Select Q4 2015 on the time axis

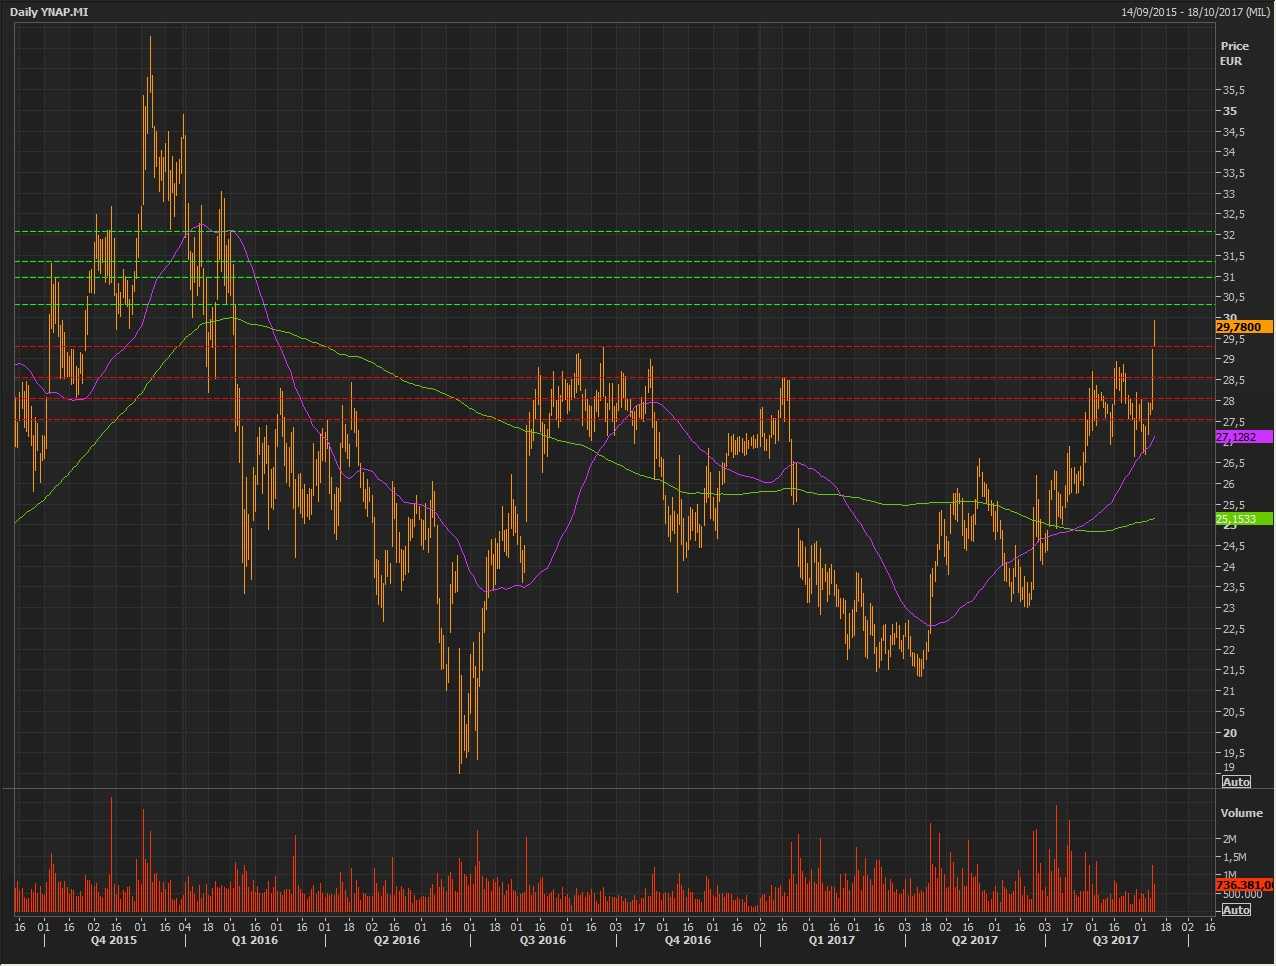pos(114,940)
